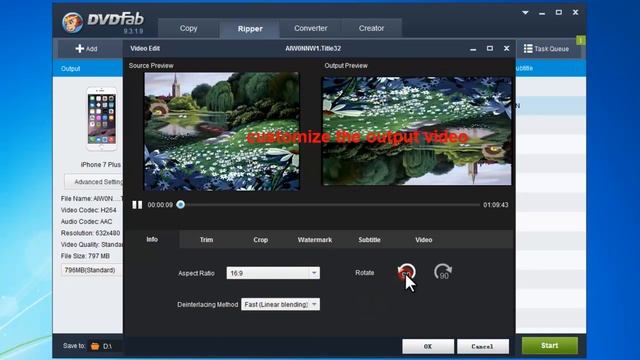
Task: Pause the preview playback
Action: [137, 205]
